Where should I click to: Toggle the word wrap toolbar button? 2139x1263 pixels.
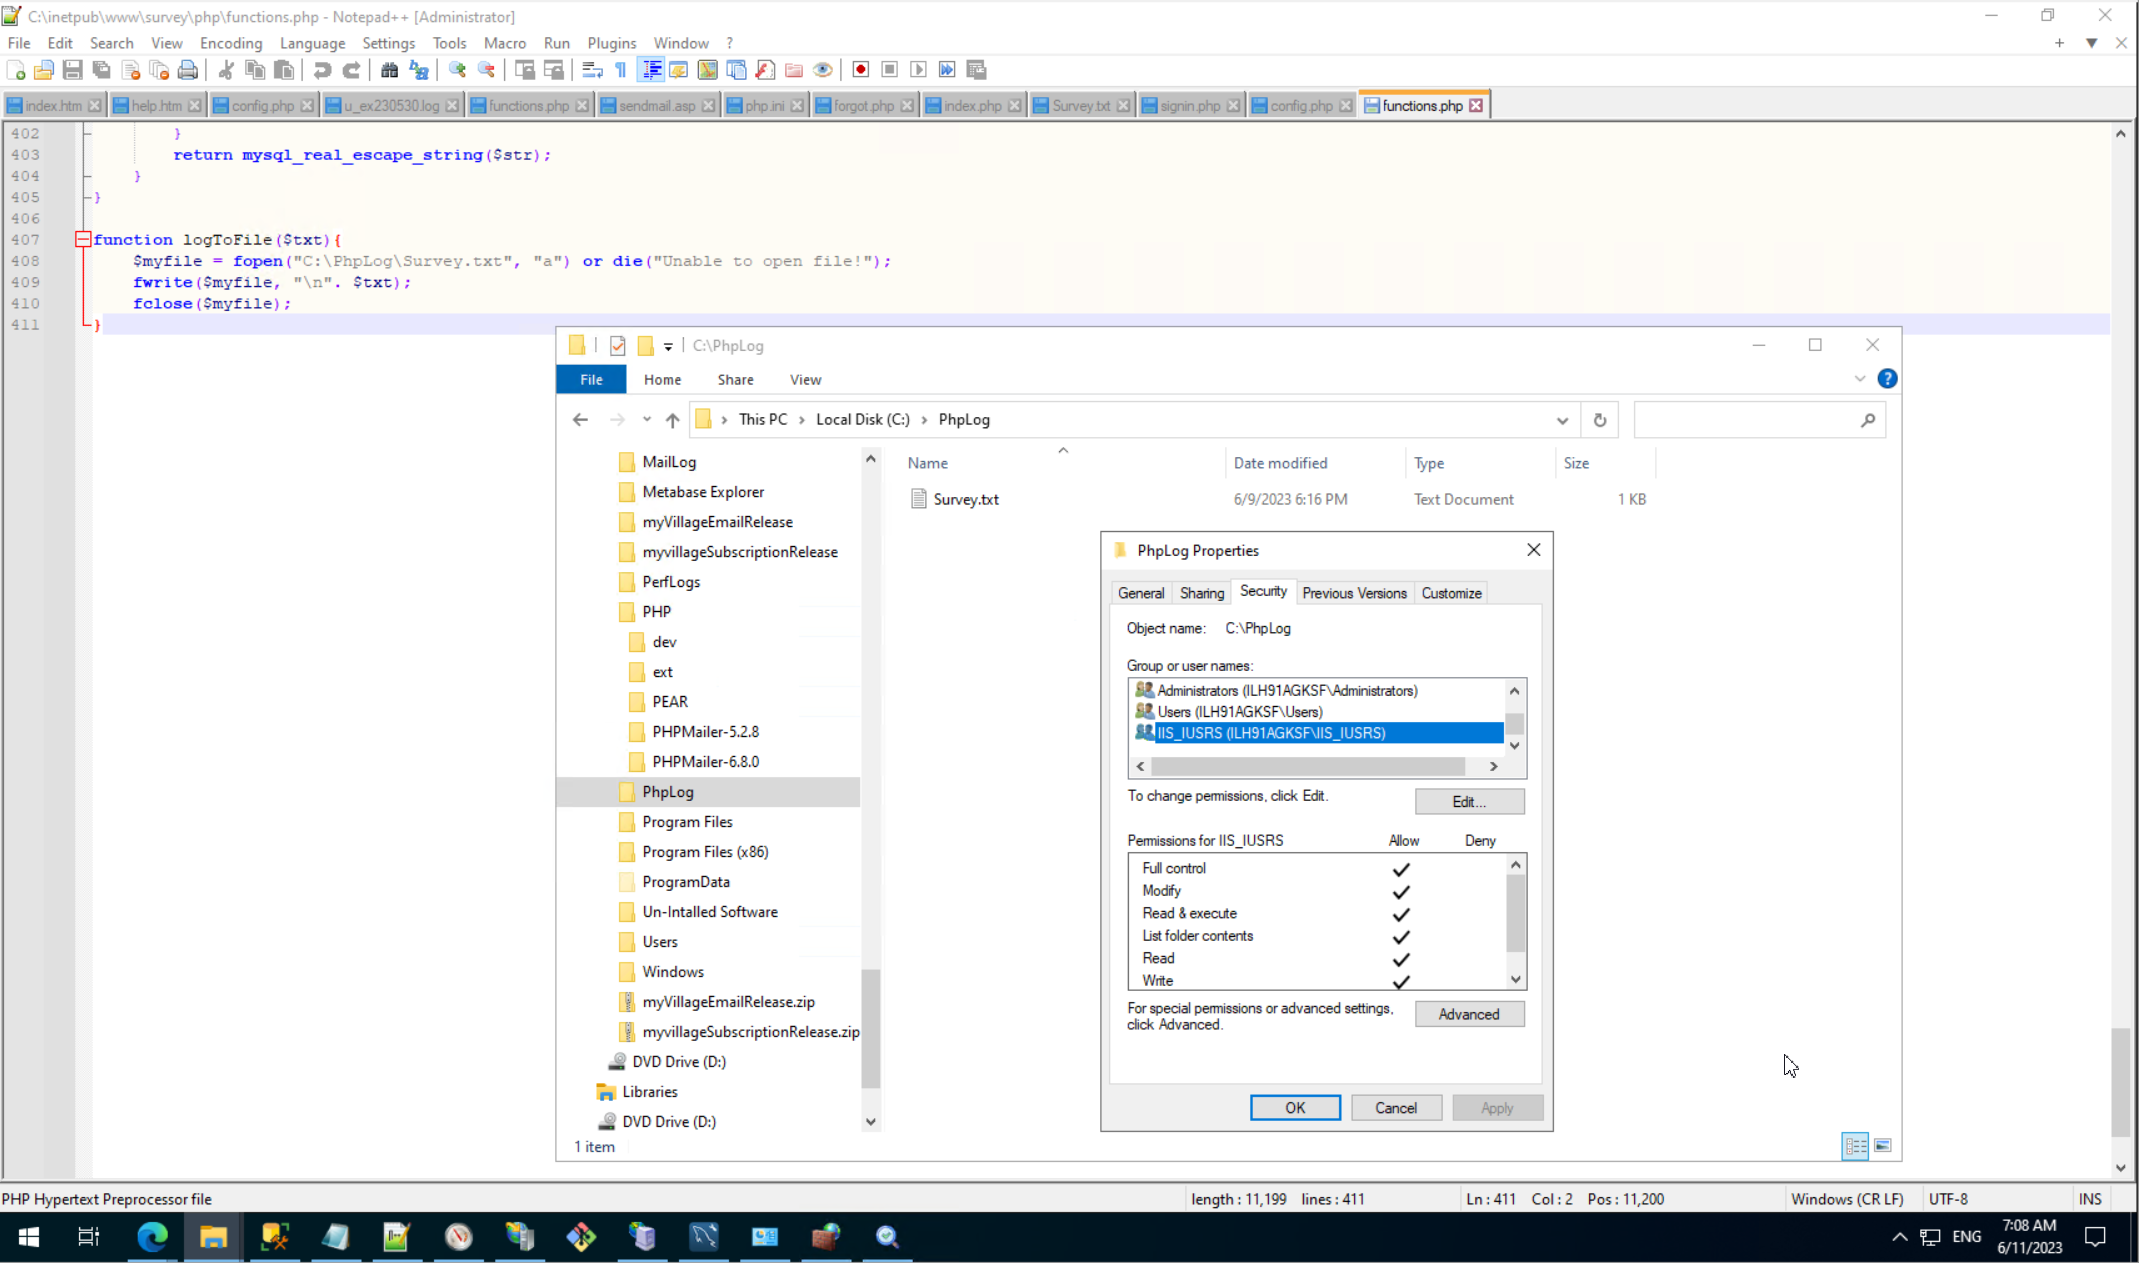point(592,70)
